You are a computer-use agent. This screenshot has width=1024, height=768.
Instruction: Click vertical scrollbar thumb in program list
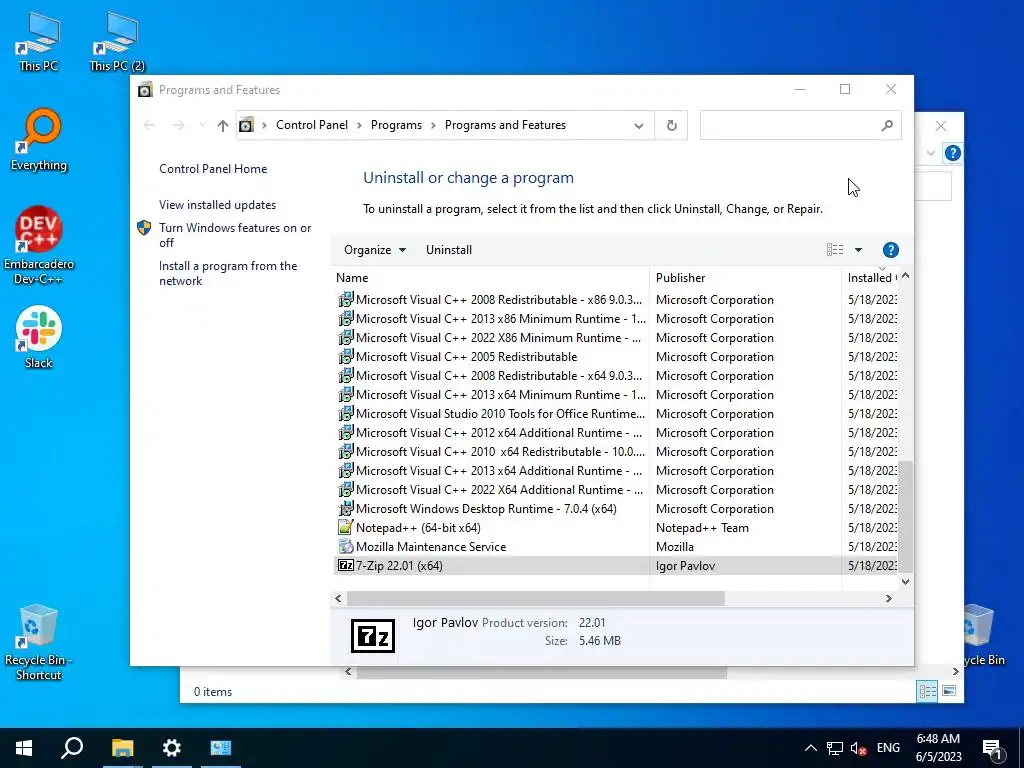[x=905, y=516]
